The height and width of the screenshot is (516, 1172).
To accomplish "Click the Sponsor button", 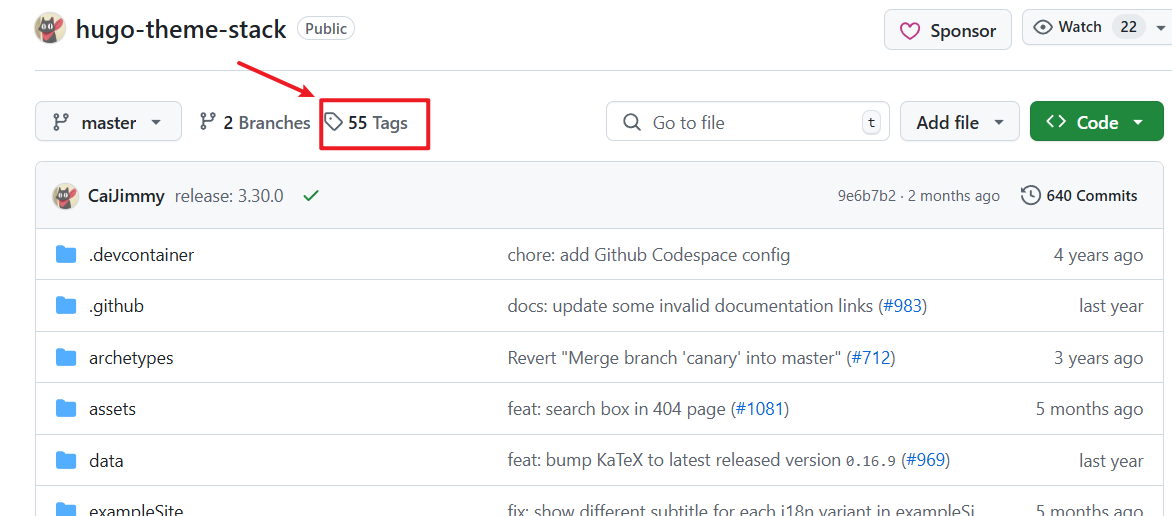I will 947,30.
